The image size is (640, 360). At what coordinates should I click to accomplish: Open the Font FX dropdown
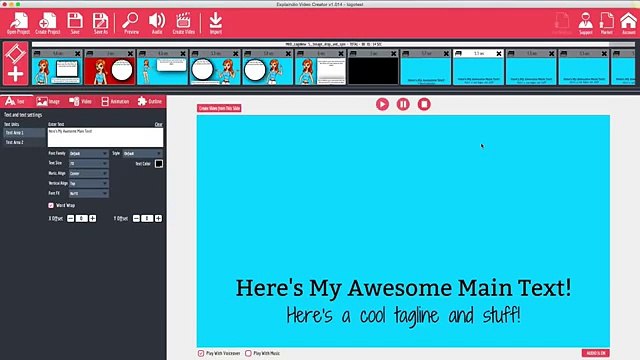coord(89,193)
